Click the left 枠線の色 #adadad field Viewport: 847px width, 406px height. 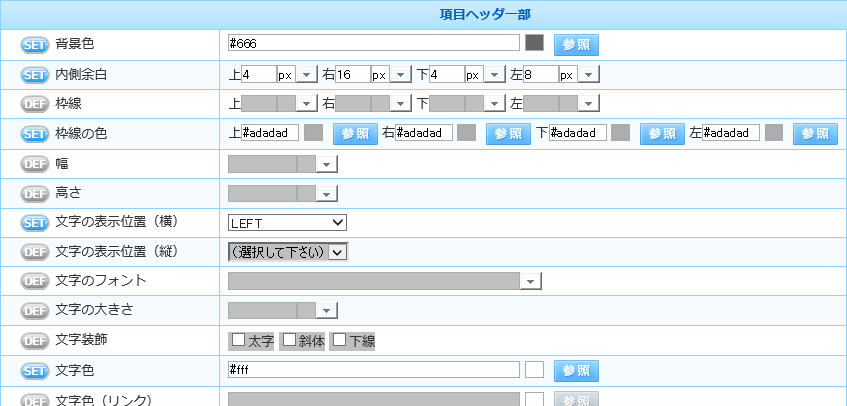point(731,133)
